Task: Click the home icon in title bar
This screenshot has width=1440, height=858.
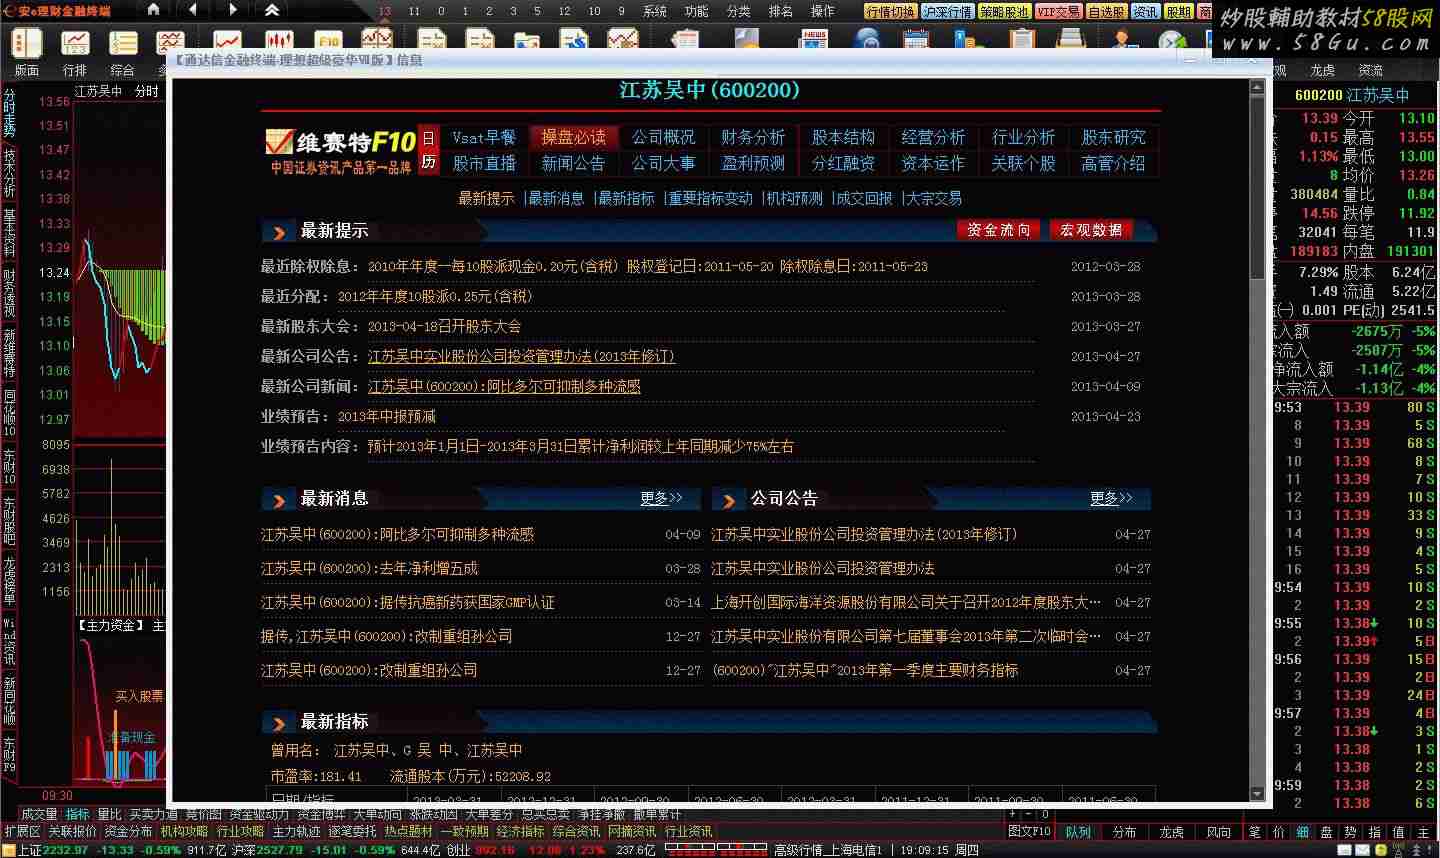Action: (x=153, y=10)
